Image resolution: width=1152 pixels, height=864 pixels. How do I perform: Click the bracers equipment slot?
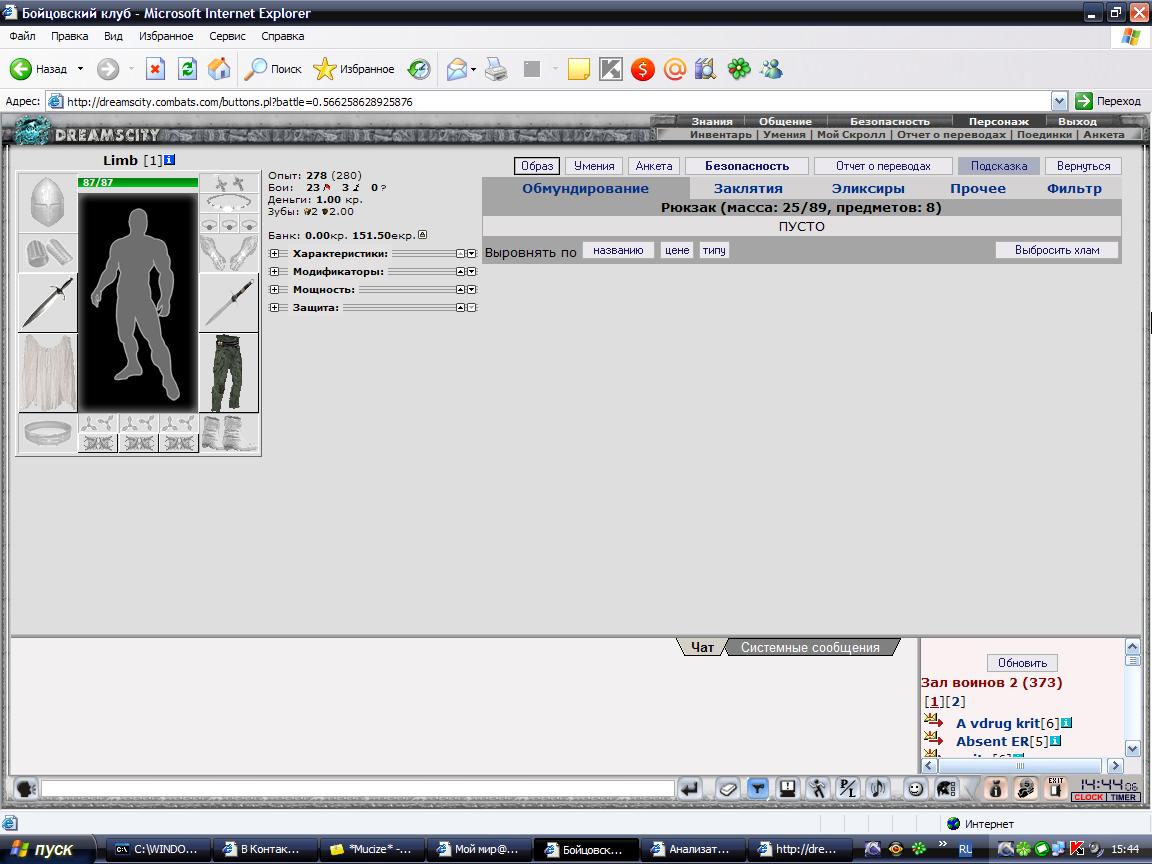coord(47,253)
